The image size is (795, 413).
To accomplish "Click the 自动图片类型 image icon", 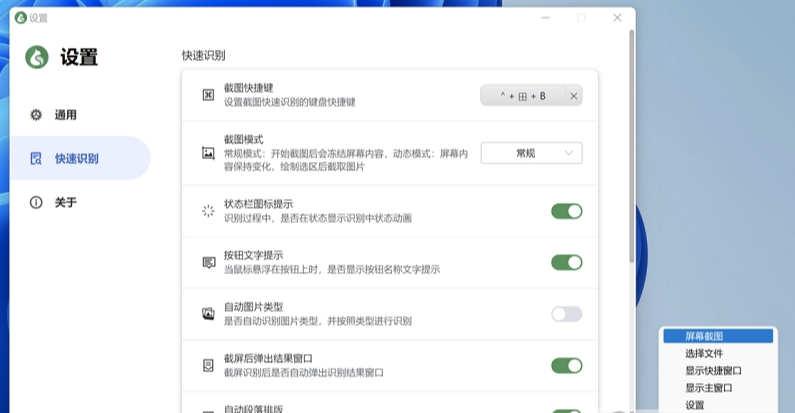I will tap(208, 314).
